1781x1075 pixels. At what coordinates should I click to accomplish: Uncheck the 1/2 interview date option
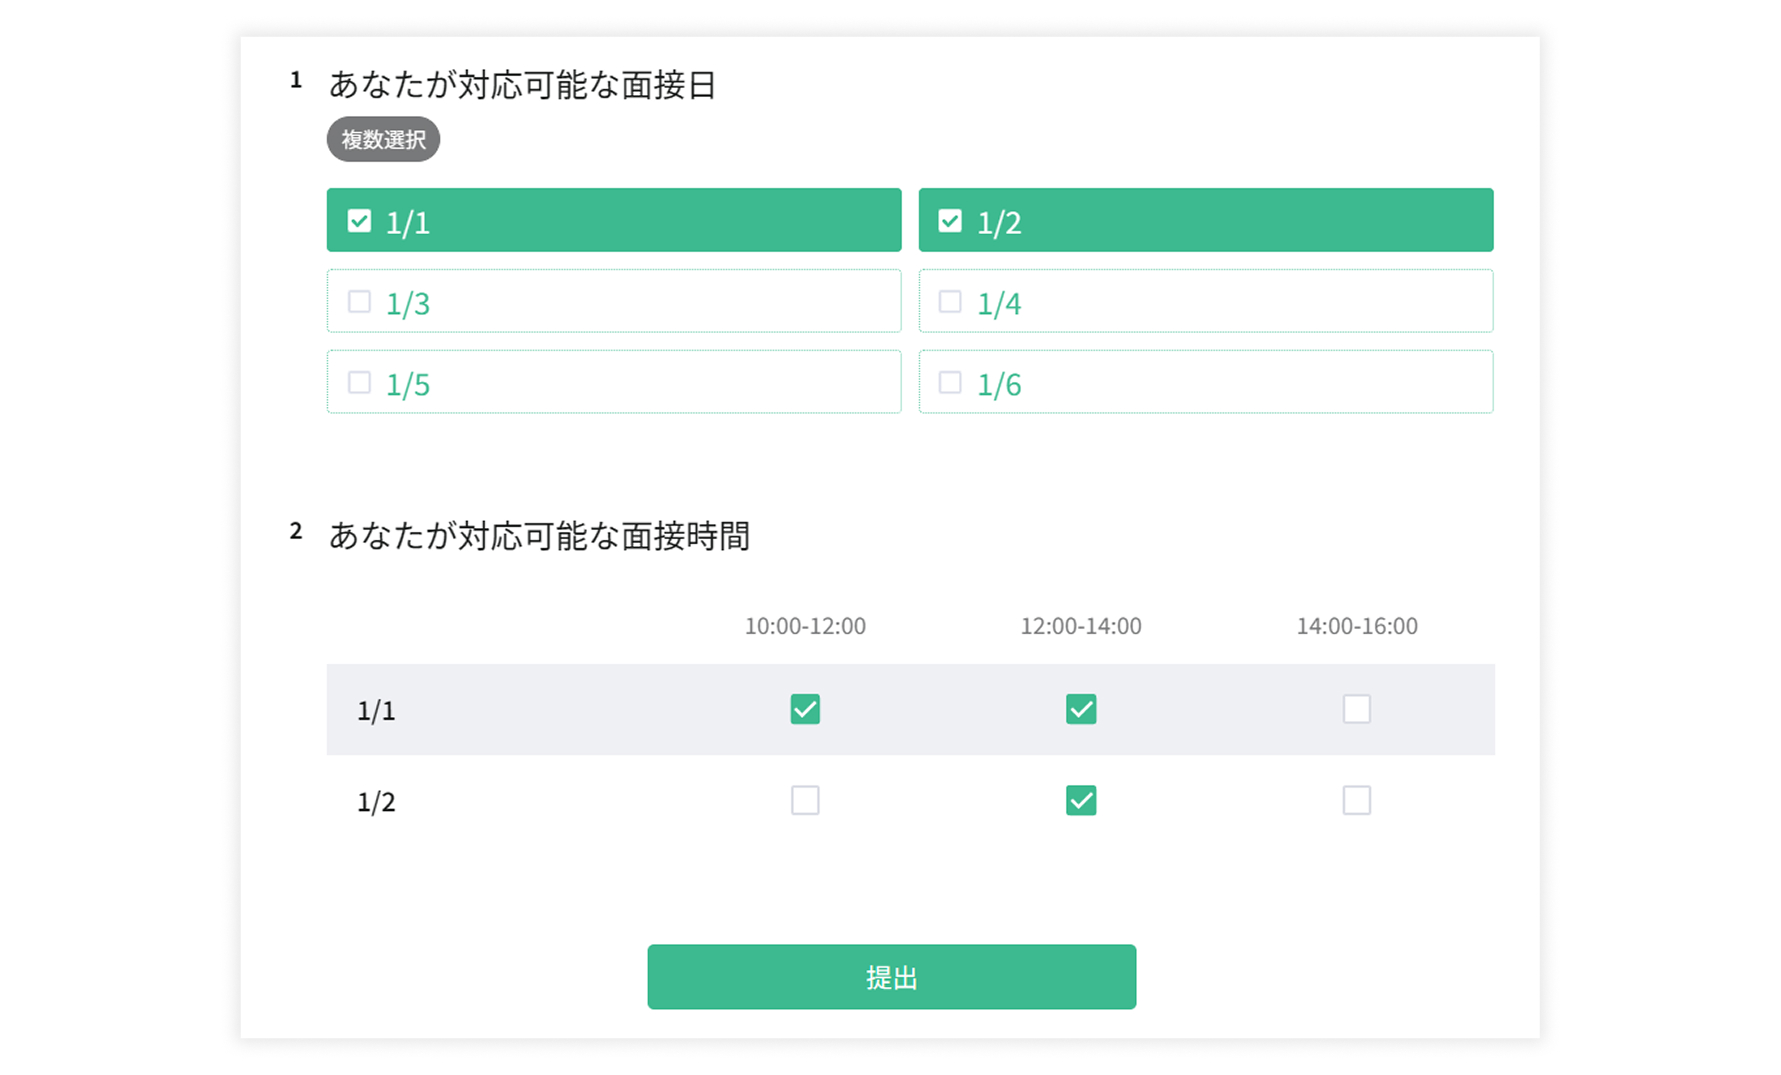1206,220
